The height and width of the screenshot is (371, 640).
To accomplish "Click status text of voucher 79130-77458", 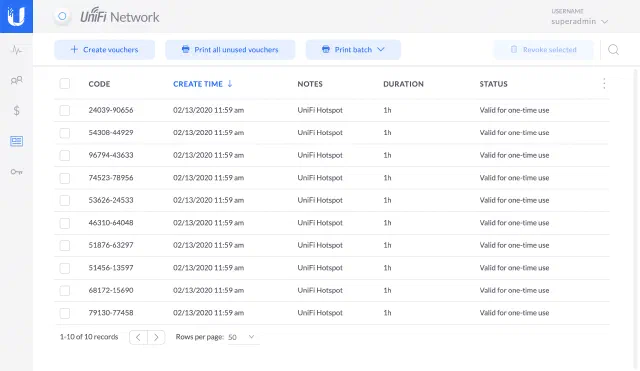I will coord(514,313).
